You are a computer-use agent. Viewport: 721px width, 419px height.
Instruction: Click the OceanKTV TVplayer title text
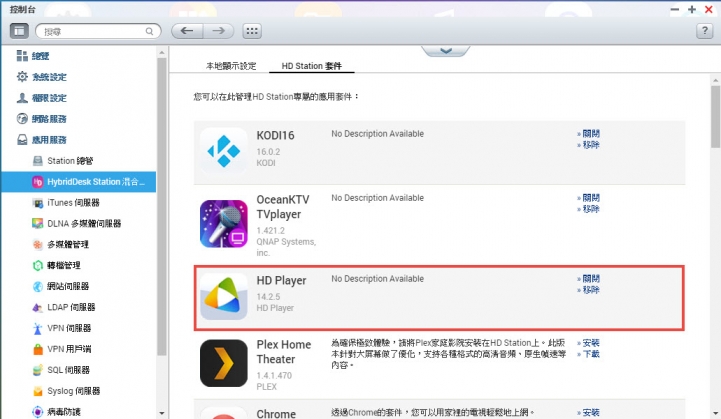click(x=283, y=207)
